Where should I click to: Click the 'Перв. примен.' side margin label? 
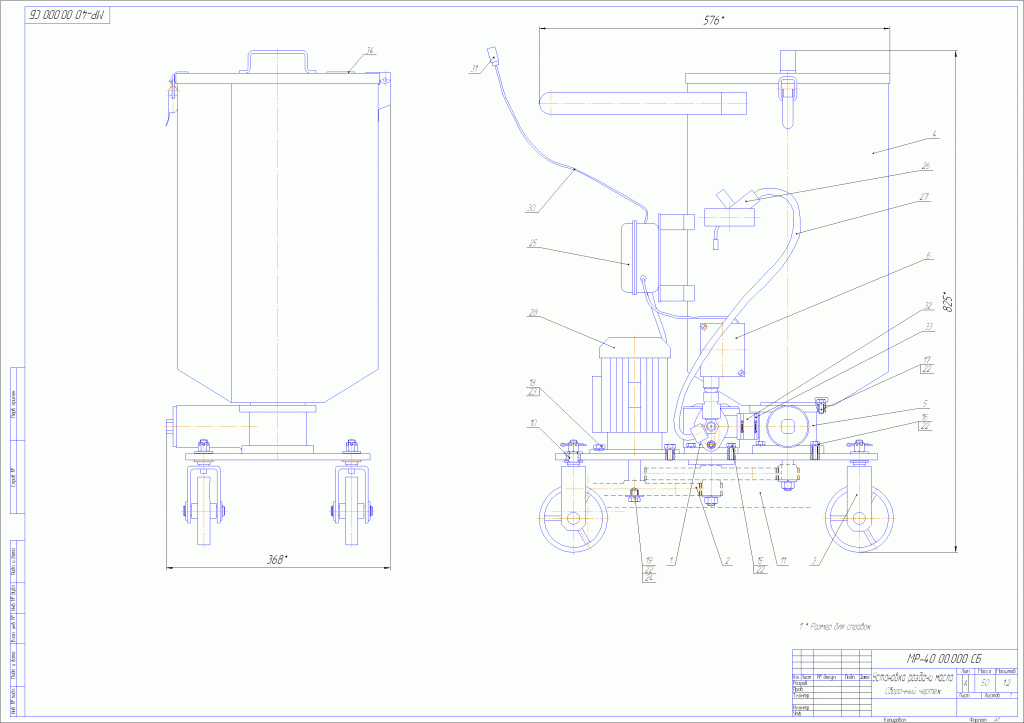pos(15,404)
